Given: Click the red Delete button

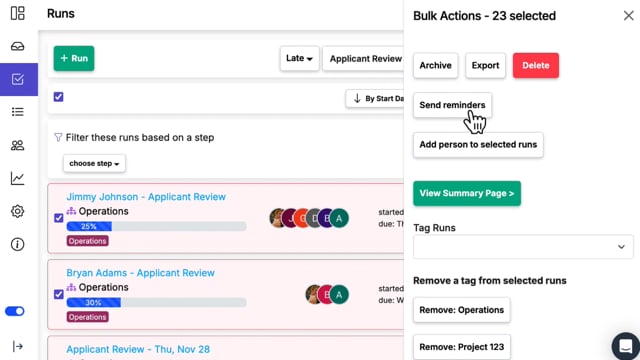Looking at the screenshot, I should [x=536, y=65].
